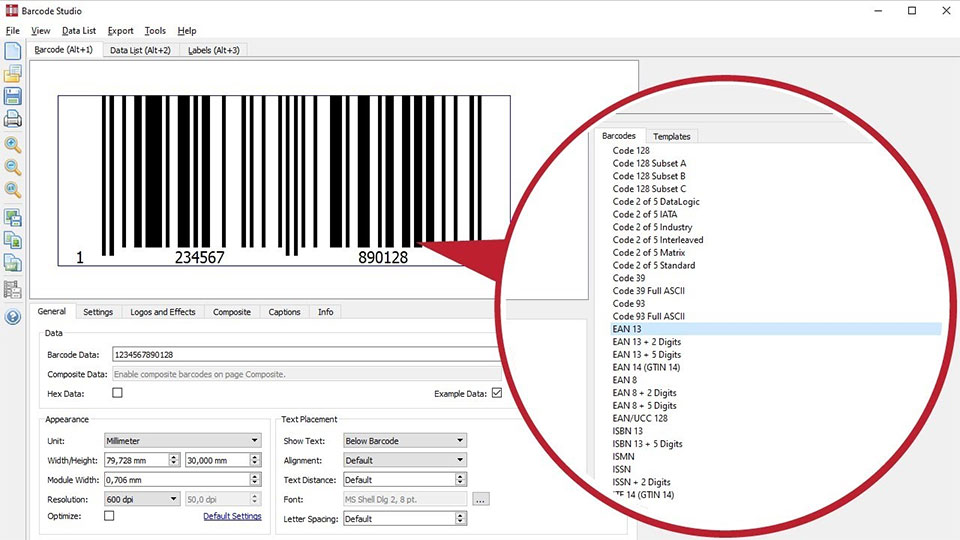Open file using the folder icon

tap(12, 73)
